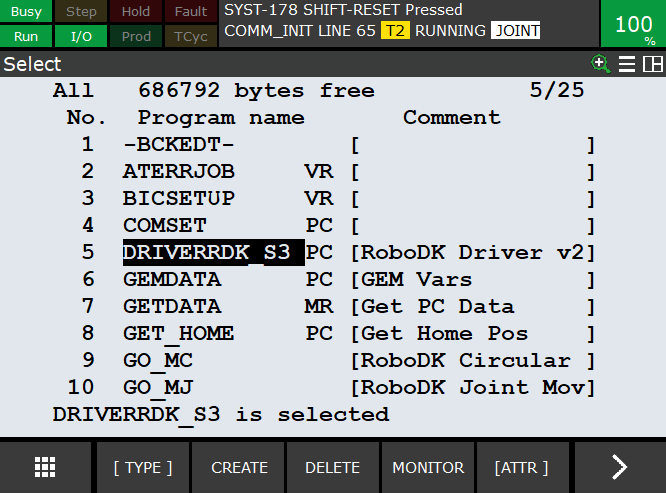Click the zoom magnifier icon
Screen dimensions: 666x493
click(x=601, y=64)
